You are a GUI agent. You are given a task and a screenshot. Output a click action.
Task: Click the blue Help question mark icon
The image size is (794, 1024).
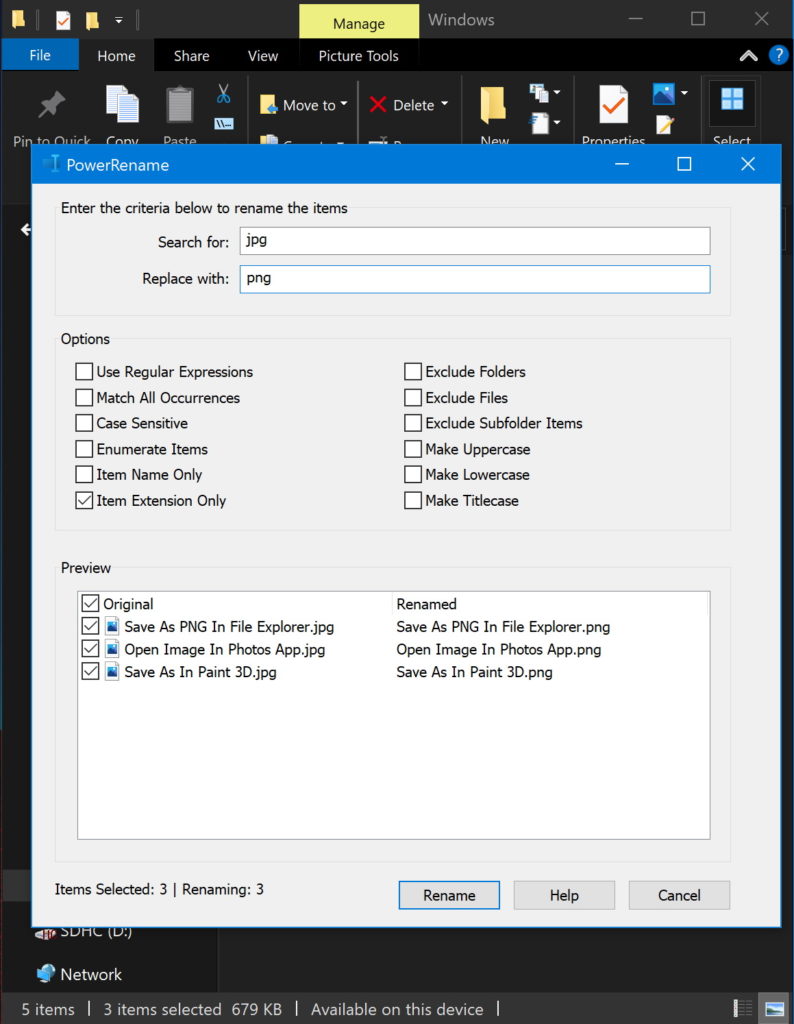(778, 55)
